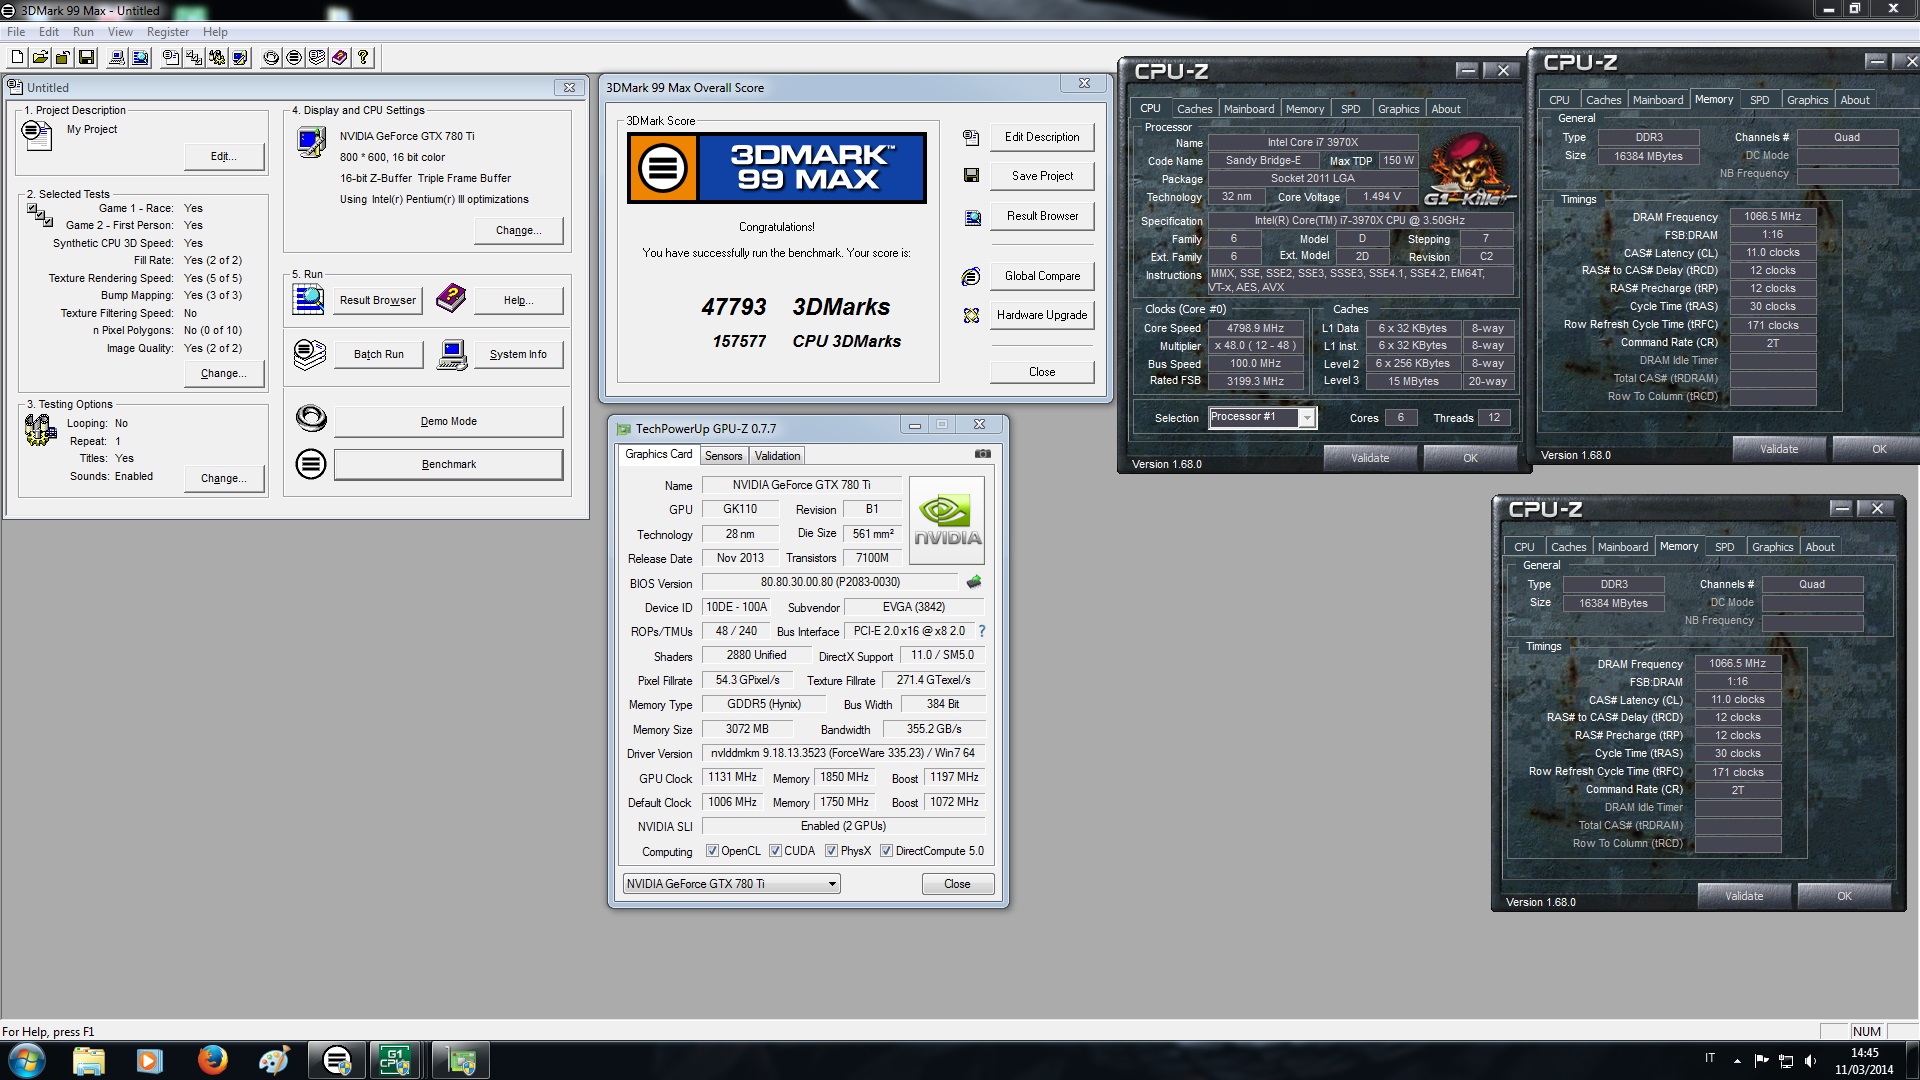Click the yellow question mark toolbar icon
Viewport: 1920px width, 1080px height.
(362, 57)
